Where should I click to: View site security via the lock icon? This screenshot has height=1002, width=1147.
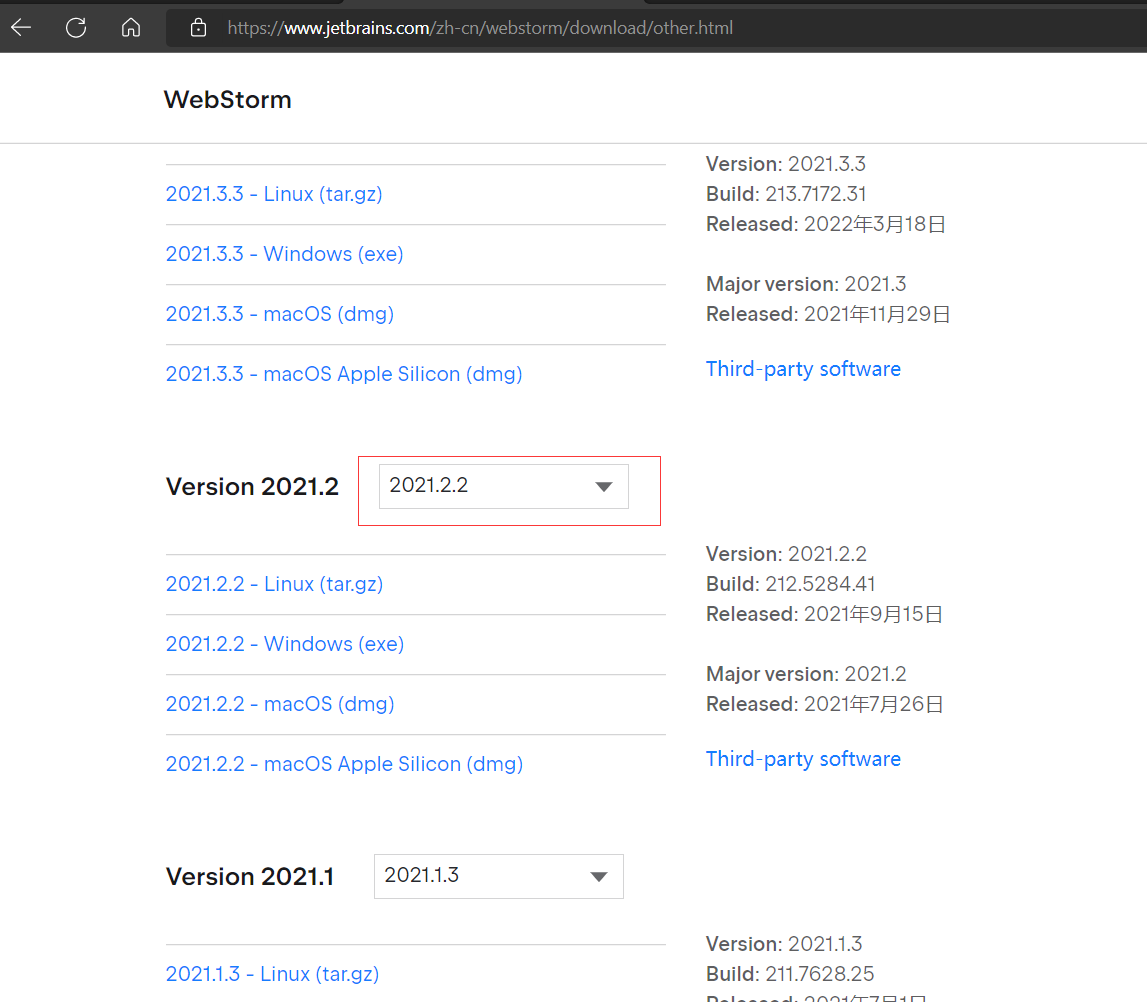pos(198,28)
